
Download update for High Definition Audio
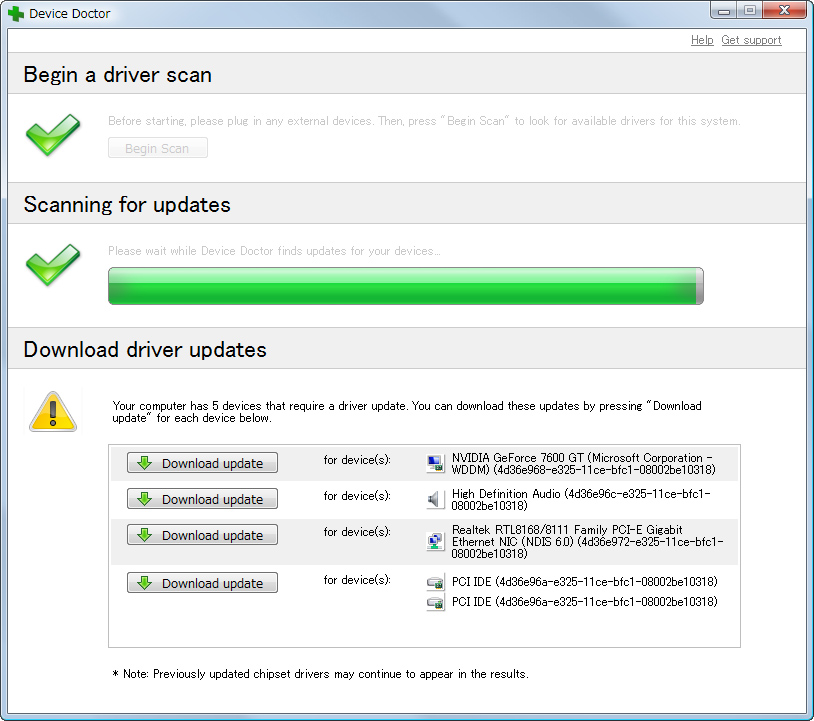pyautogui.click(x=202, y=498)
